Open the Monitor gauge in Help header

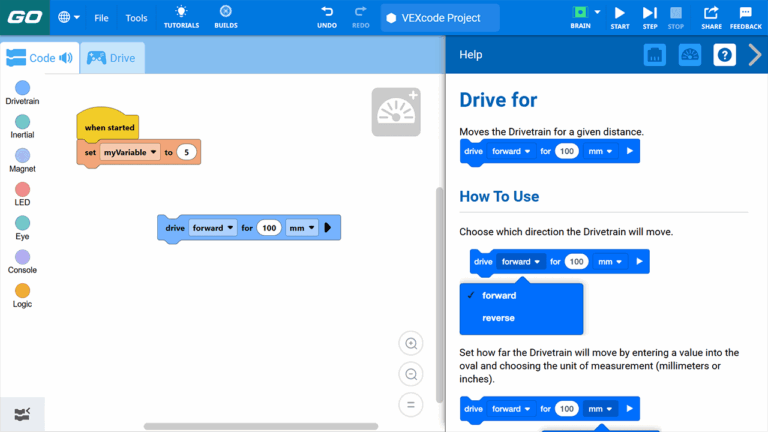click(x=690, y=55)
